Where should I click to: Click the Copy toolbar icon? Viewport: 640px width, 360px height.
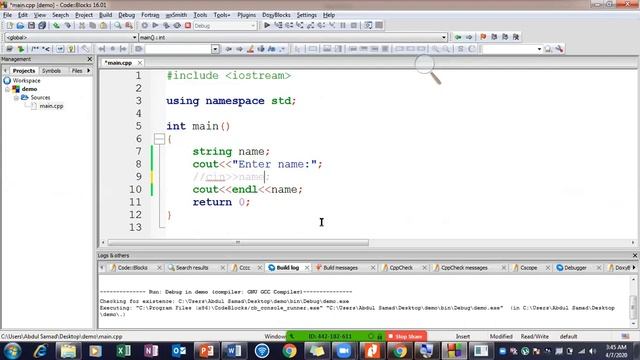tap(93, 25)
